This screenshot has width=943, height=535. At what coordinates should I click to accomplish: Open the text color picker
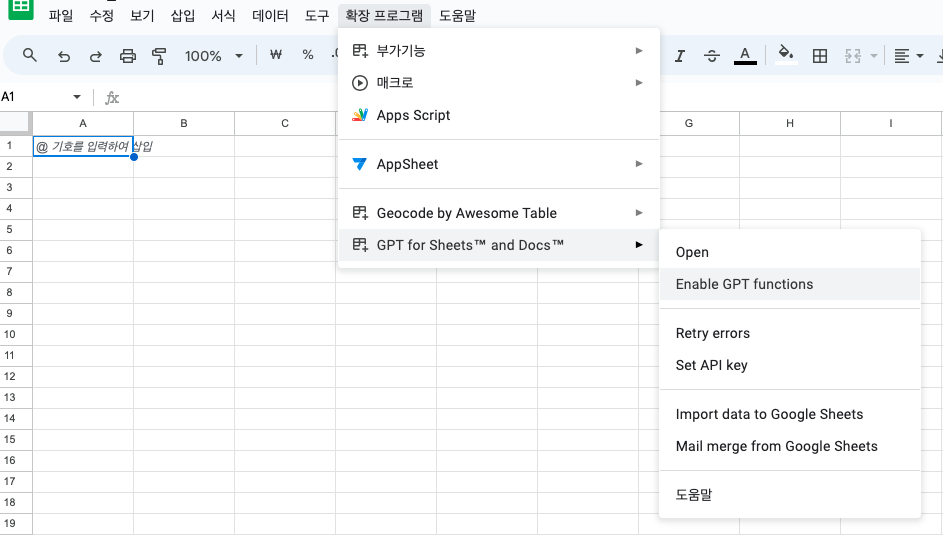745,56
